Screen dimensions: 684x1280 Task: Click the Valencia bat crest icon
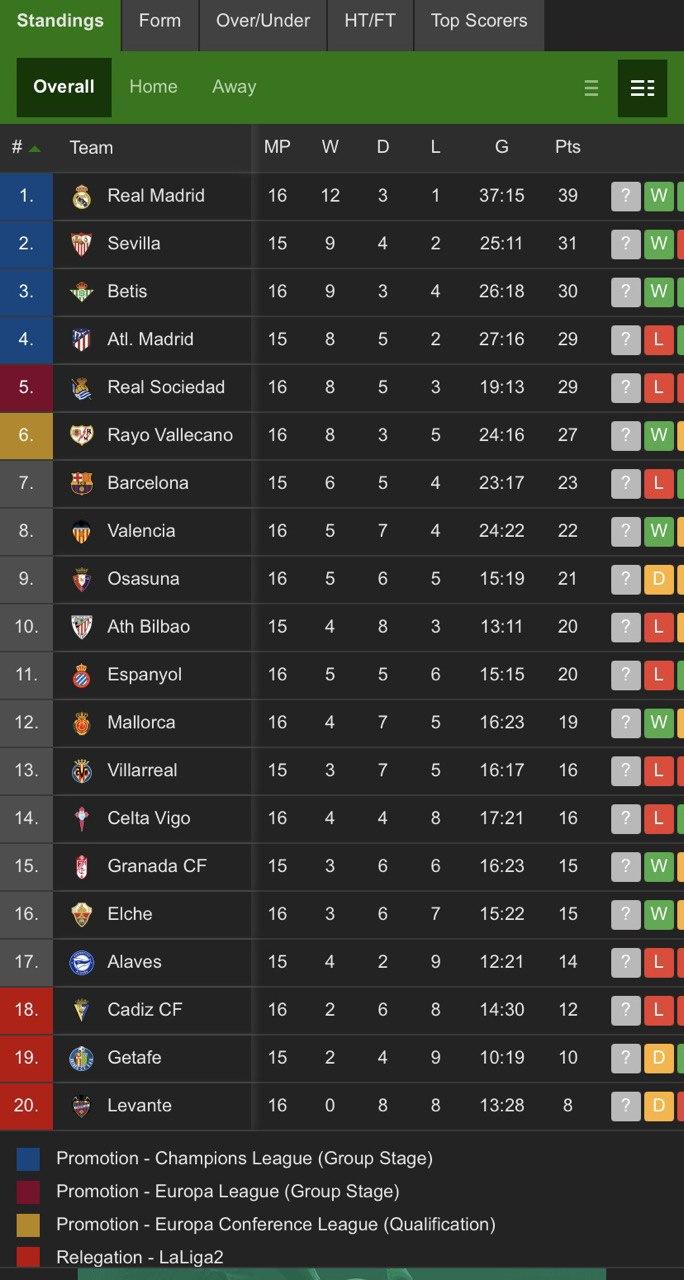coord(81,532)
